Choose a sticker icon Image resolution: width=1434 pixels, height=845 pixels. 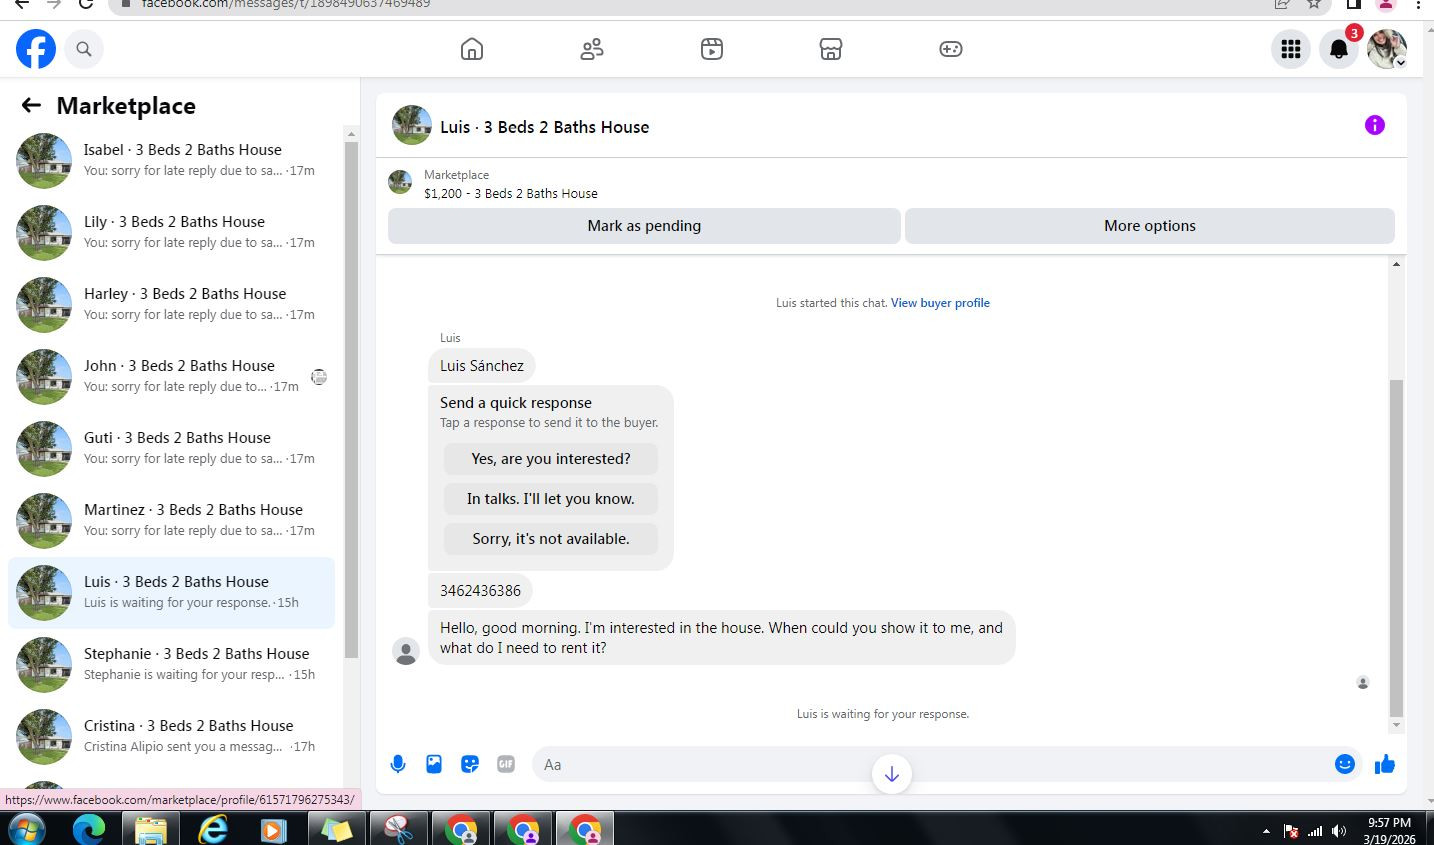coord(470,764)
